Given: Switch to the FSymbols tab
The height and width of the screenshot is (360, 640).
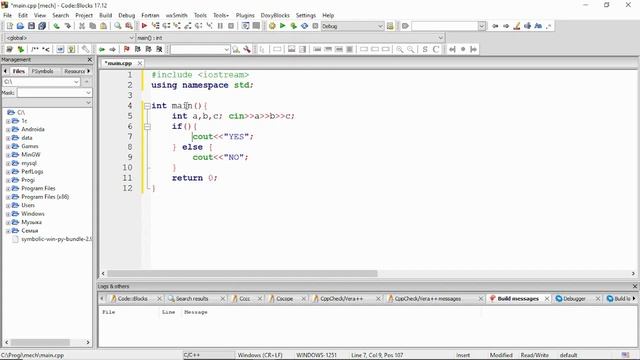Looking at the screenshot, I should (42, 71).
